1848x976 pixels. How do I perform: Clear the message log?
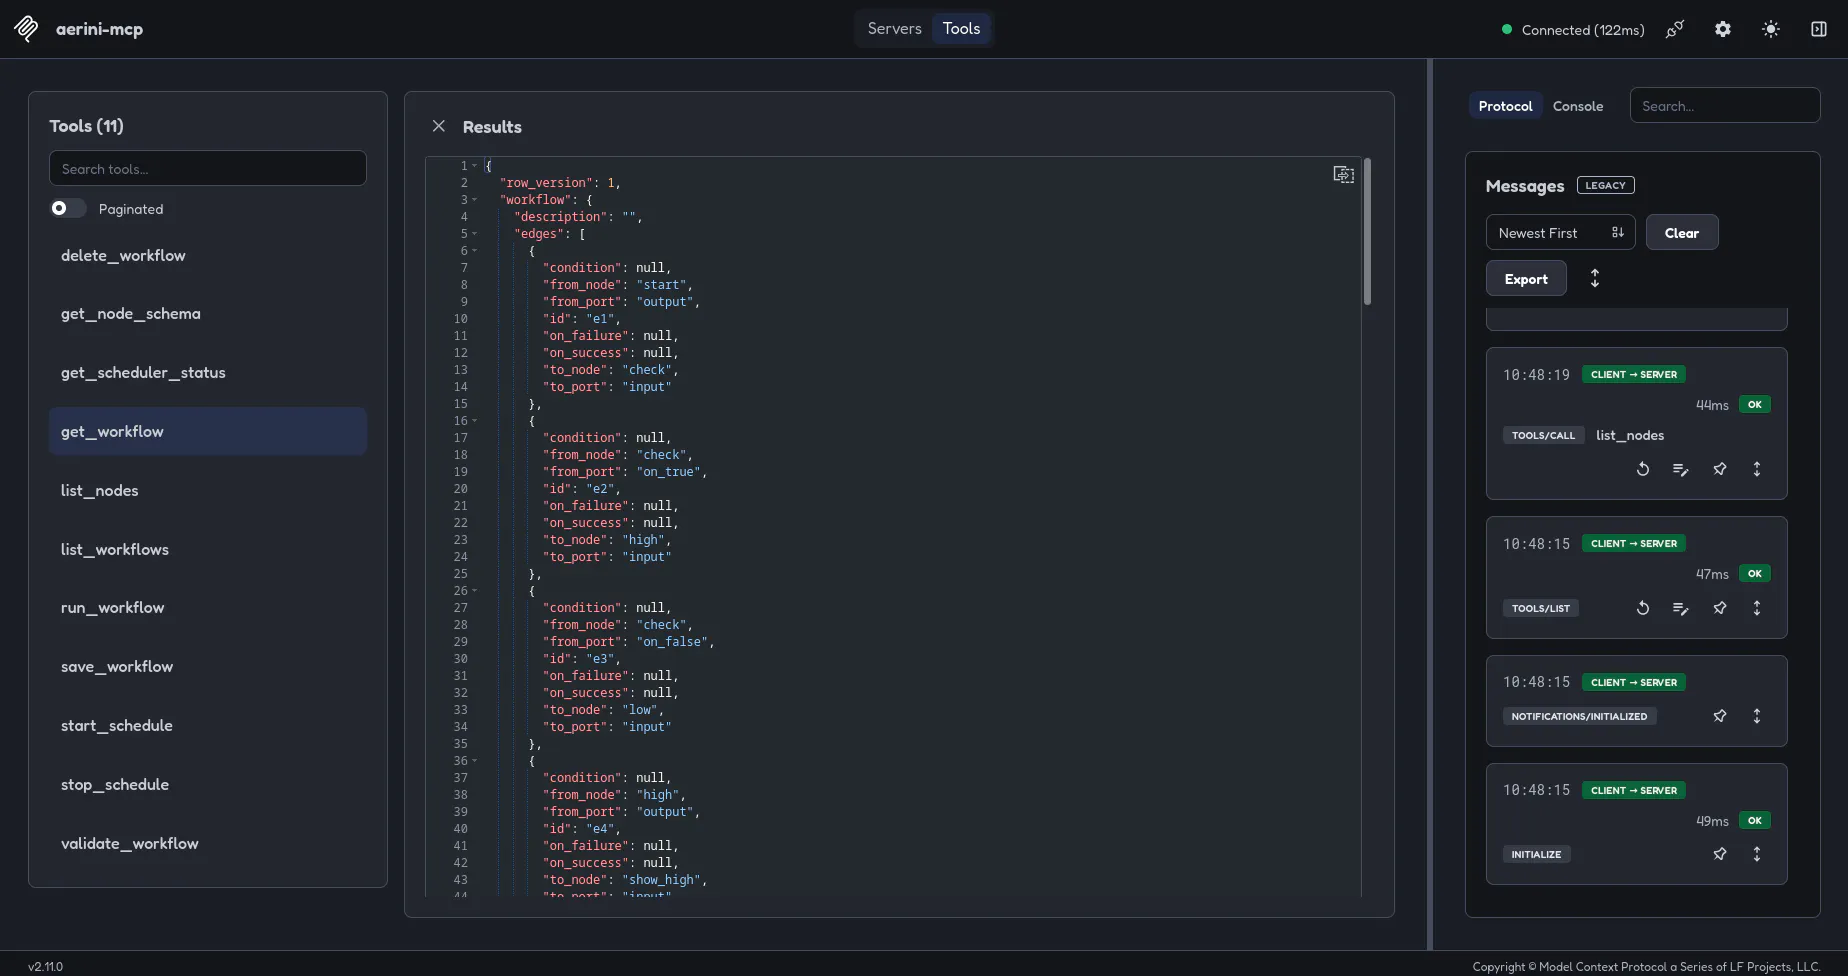1681,233
